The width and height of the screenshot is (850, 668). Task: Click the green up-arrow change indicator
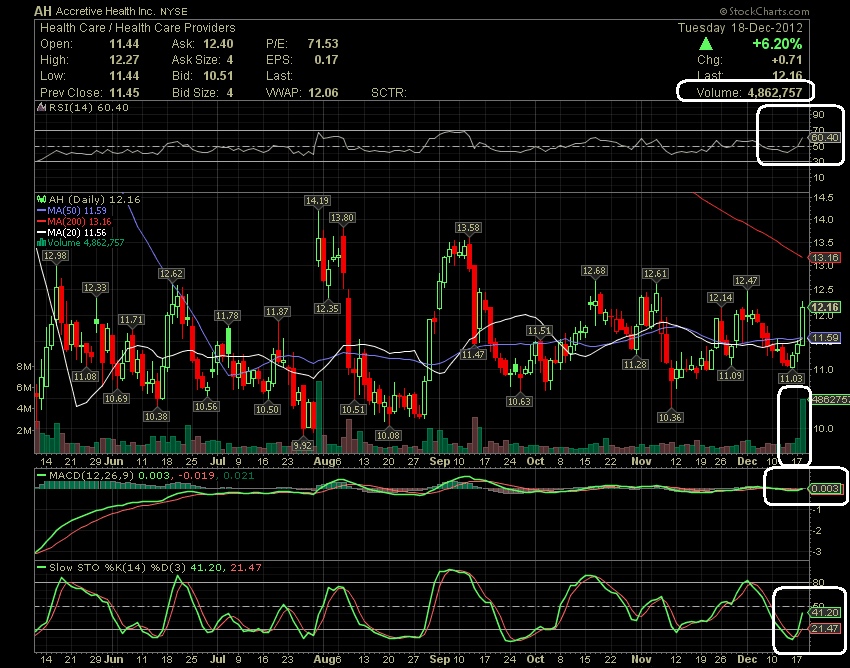[x=706, y=44]
